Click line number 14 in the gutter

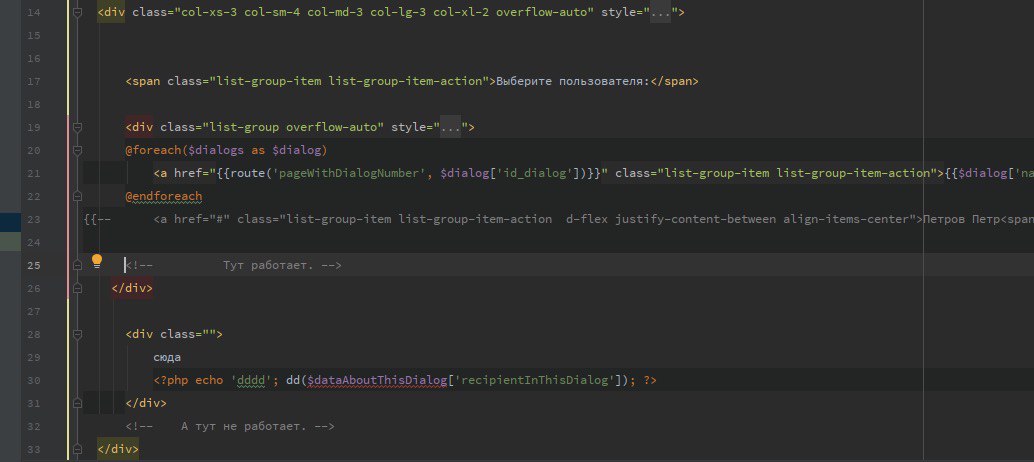(34, 13)
